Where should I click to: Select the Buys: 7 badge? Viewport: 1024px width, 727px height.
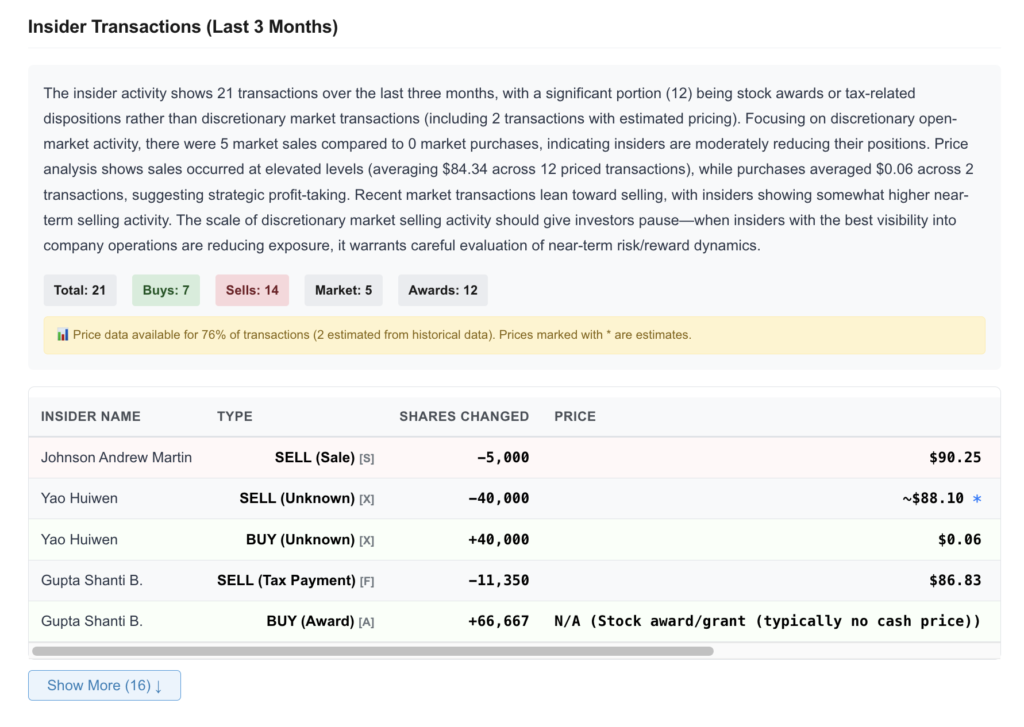166,290
